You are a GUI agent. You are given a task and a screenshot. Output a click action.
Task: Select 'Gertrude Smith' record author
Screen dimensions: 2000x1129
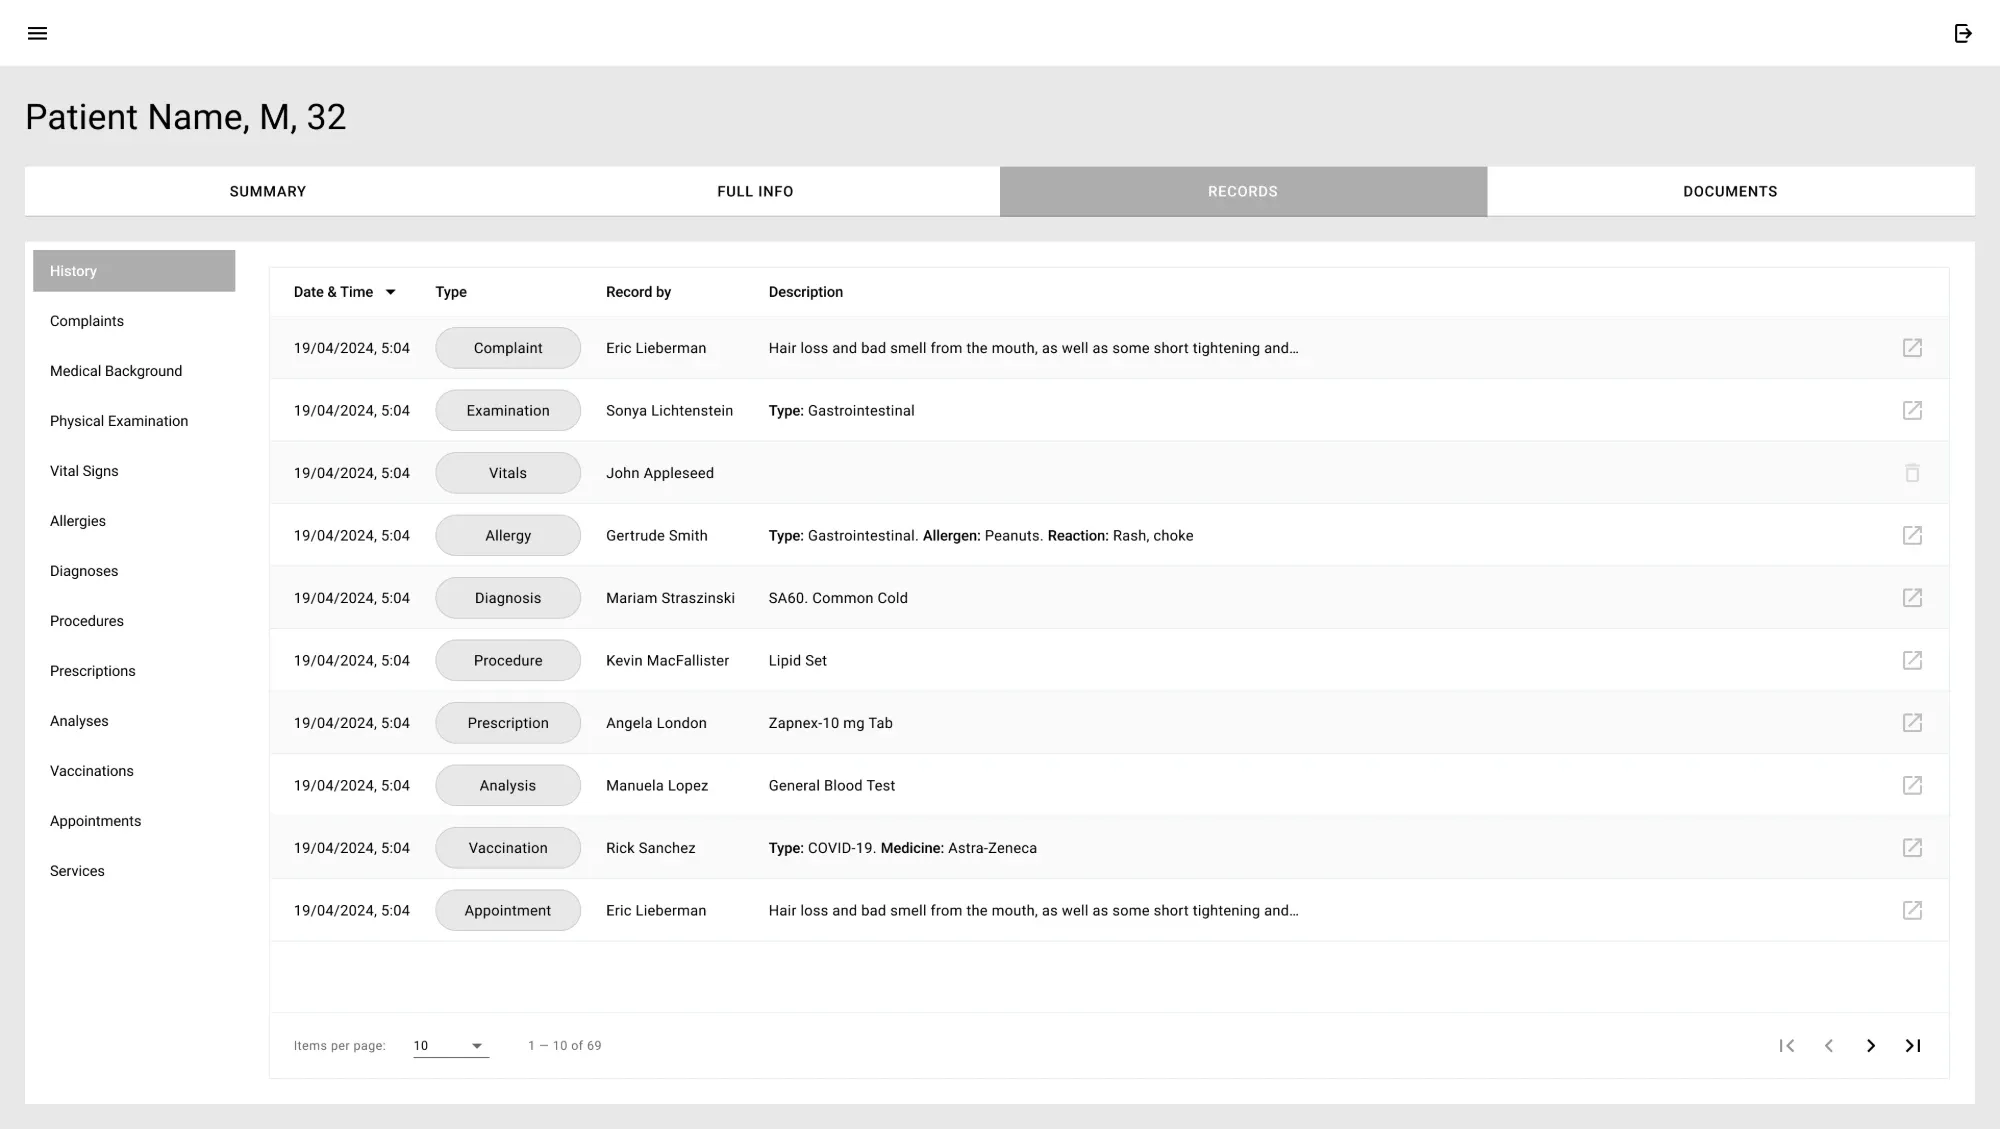pos(657,536)
